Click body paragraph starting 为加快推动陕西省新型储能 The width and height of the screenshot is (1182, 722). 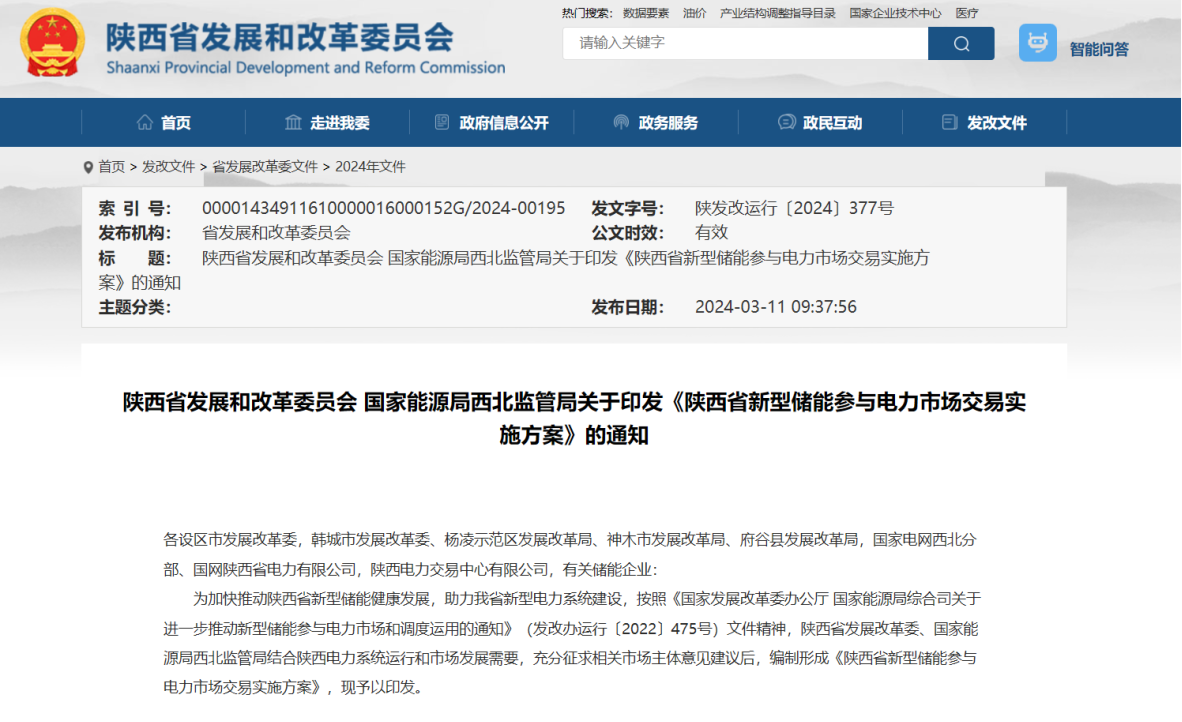click(572, 643)
